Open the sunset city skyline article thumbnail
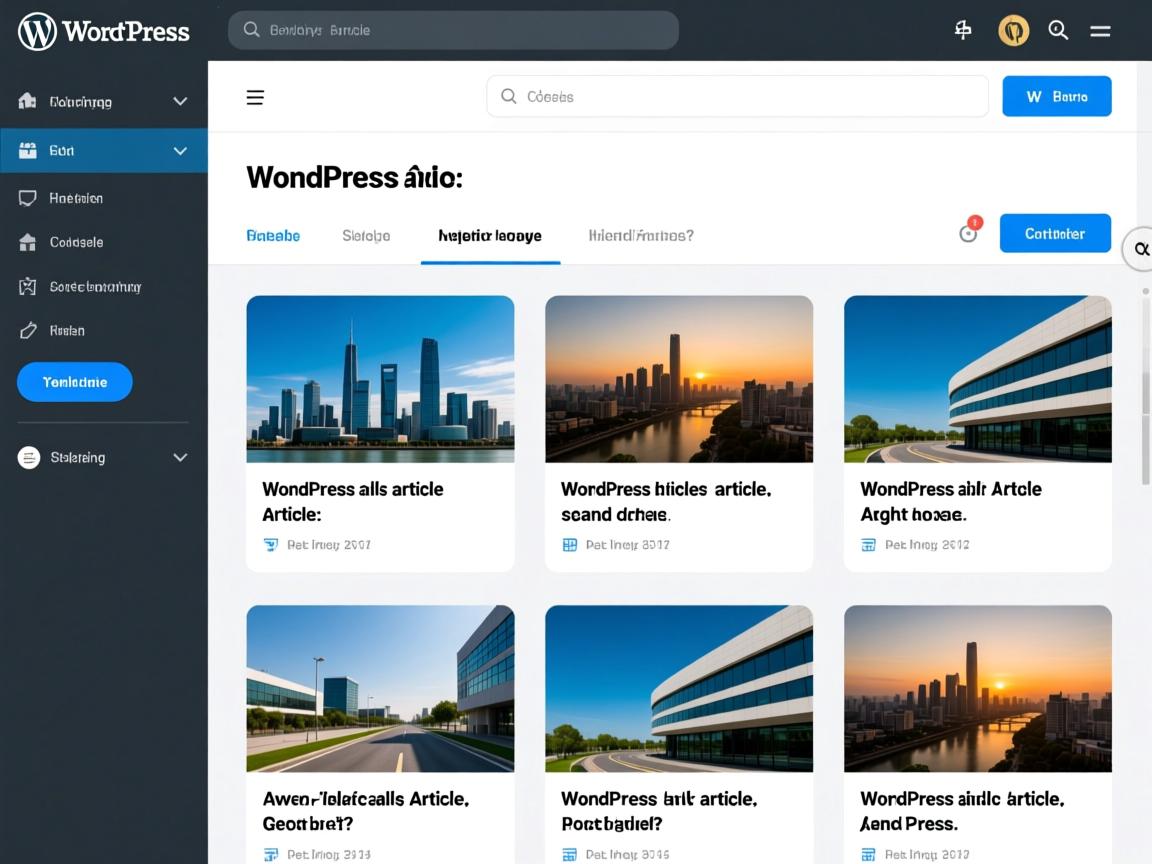 click(678, 379)
